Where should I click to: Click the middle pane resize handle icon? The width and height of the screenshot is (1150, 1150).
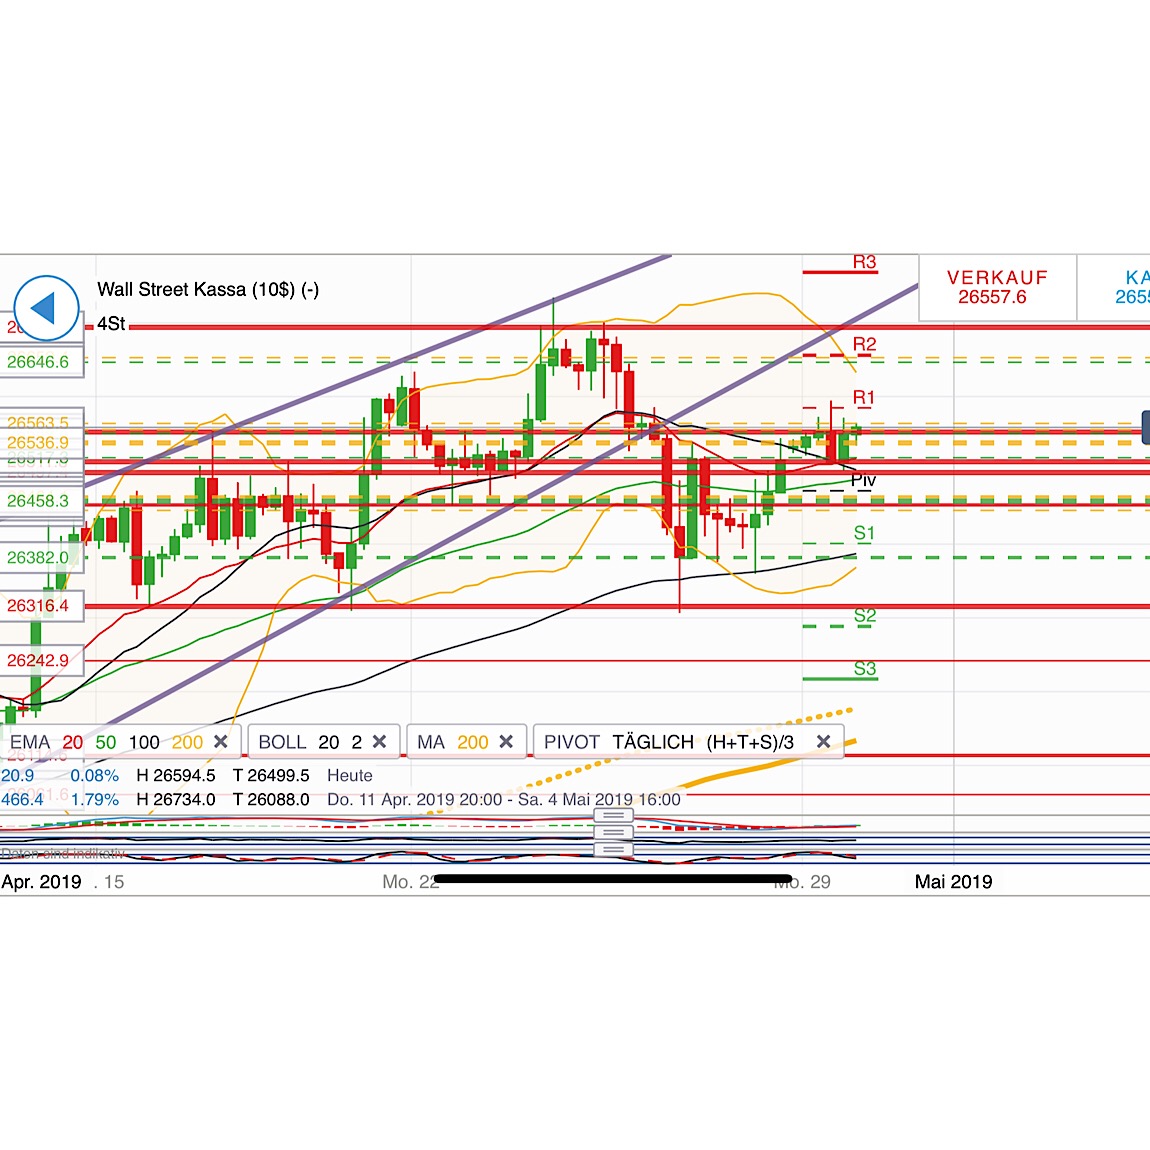tap(613, 833)
